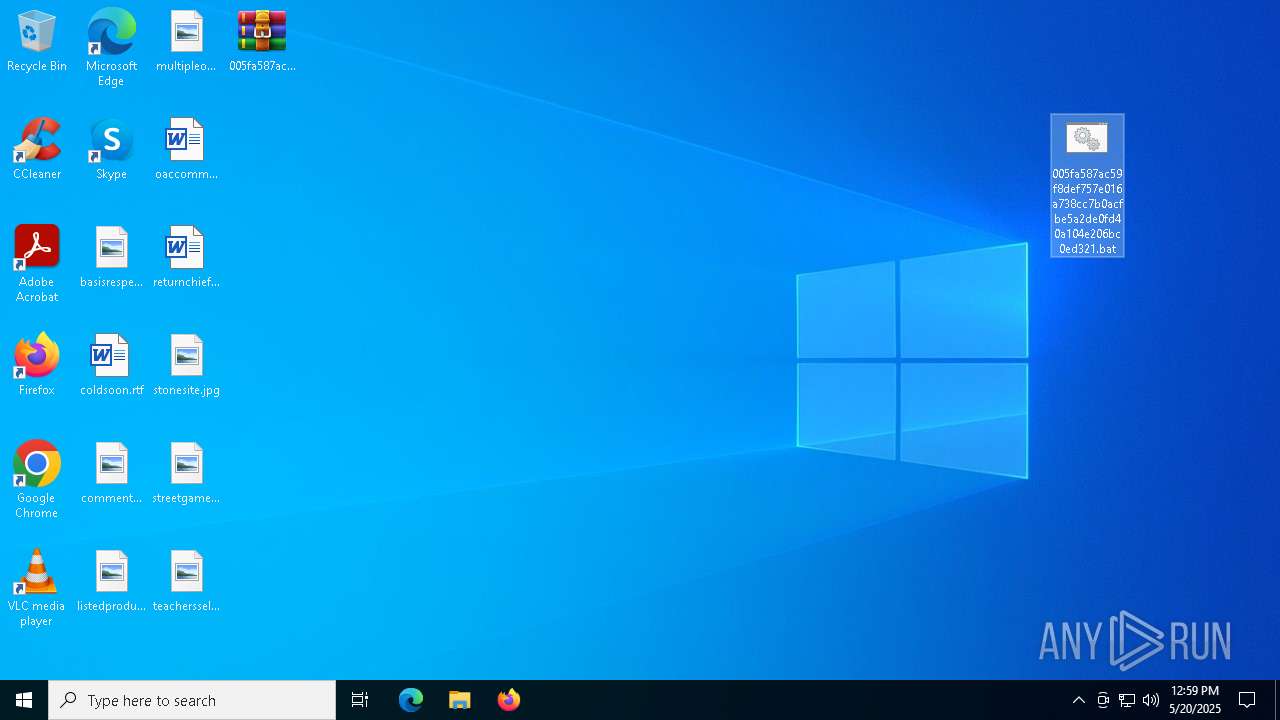Select the comment... image file icon
This screenshot has height=720, width=1280.
tap(111, 473)
